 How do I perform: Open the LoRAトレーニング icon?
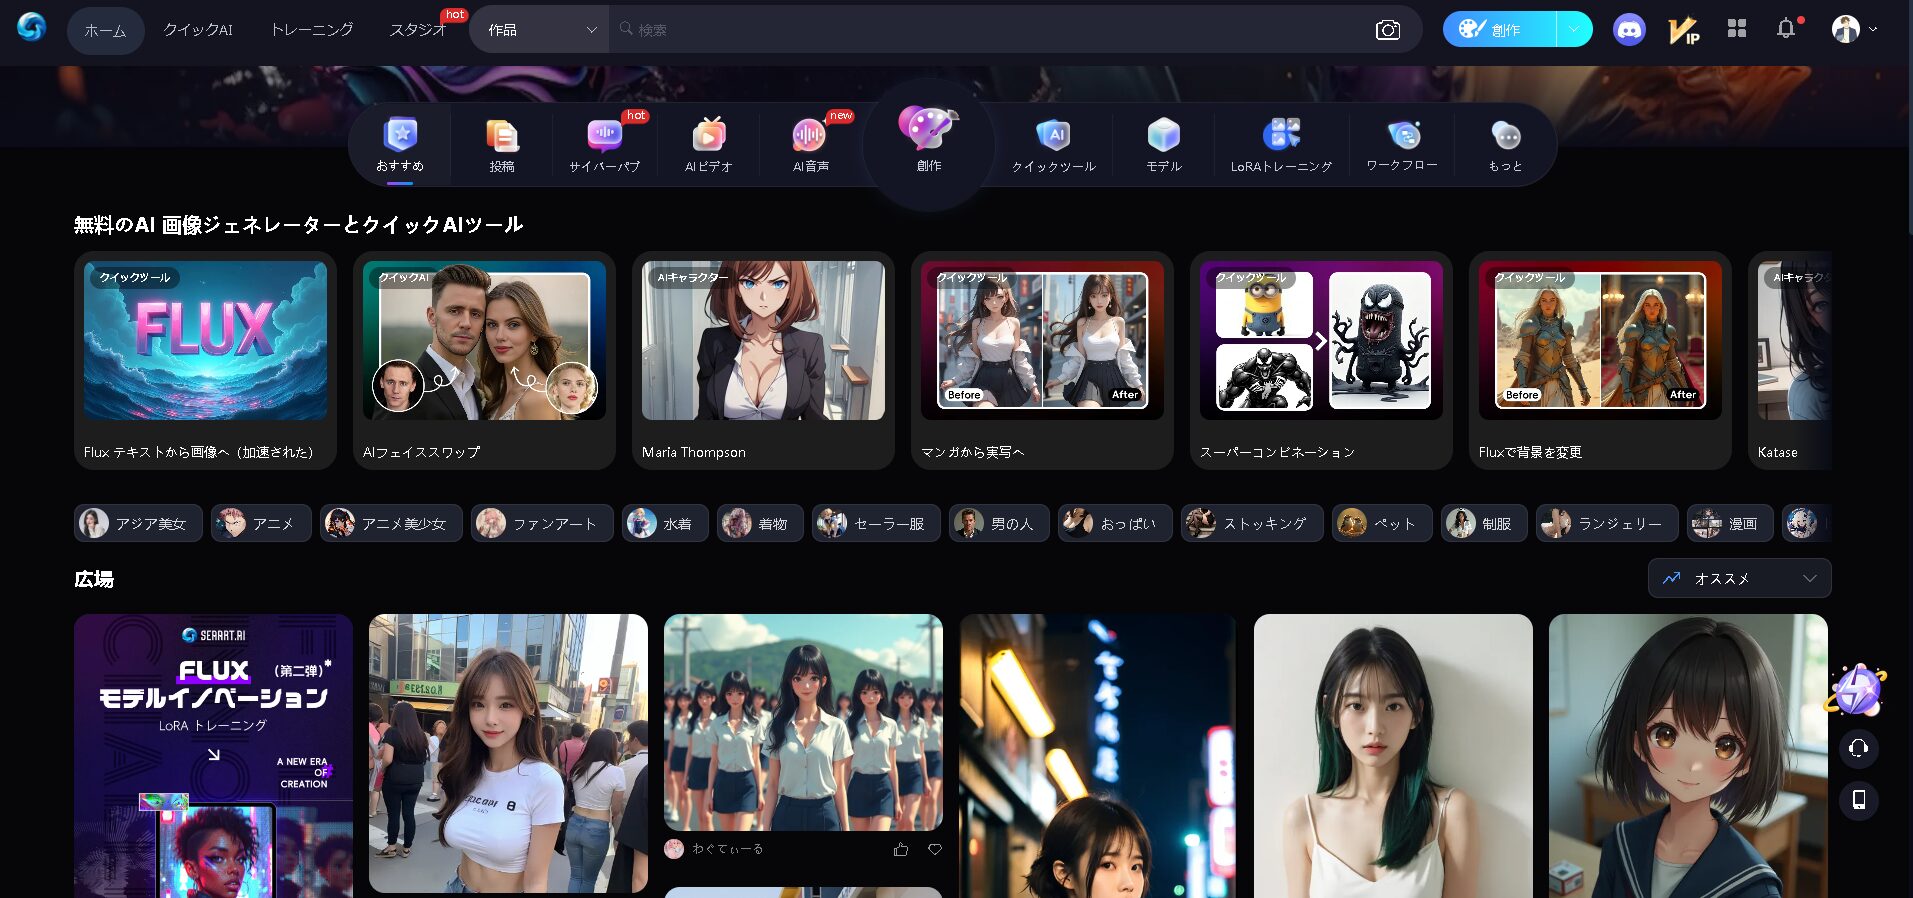click(x=1281, y=134)
